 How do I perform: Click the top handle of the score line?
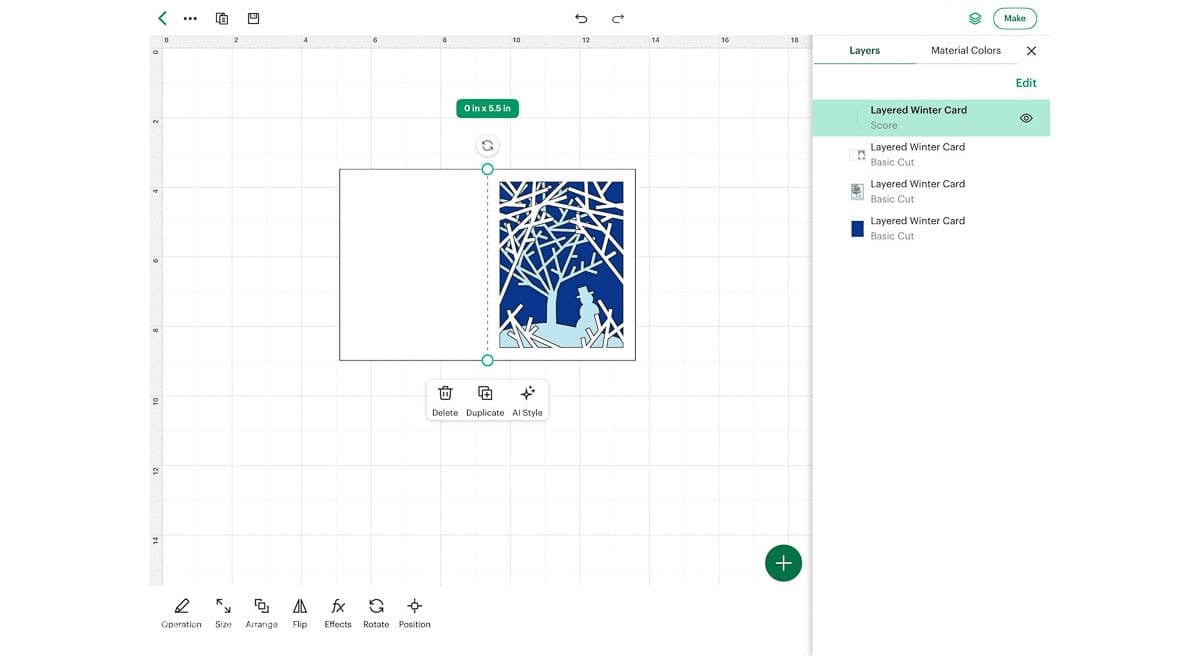click(x=487, y=169)
